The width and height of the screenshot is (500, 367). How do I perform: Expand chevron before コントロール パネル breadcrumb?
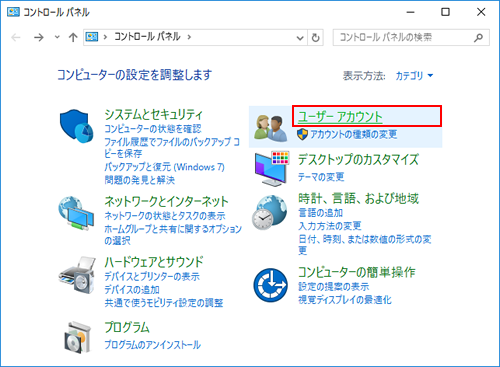coord(105,37)
